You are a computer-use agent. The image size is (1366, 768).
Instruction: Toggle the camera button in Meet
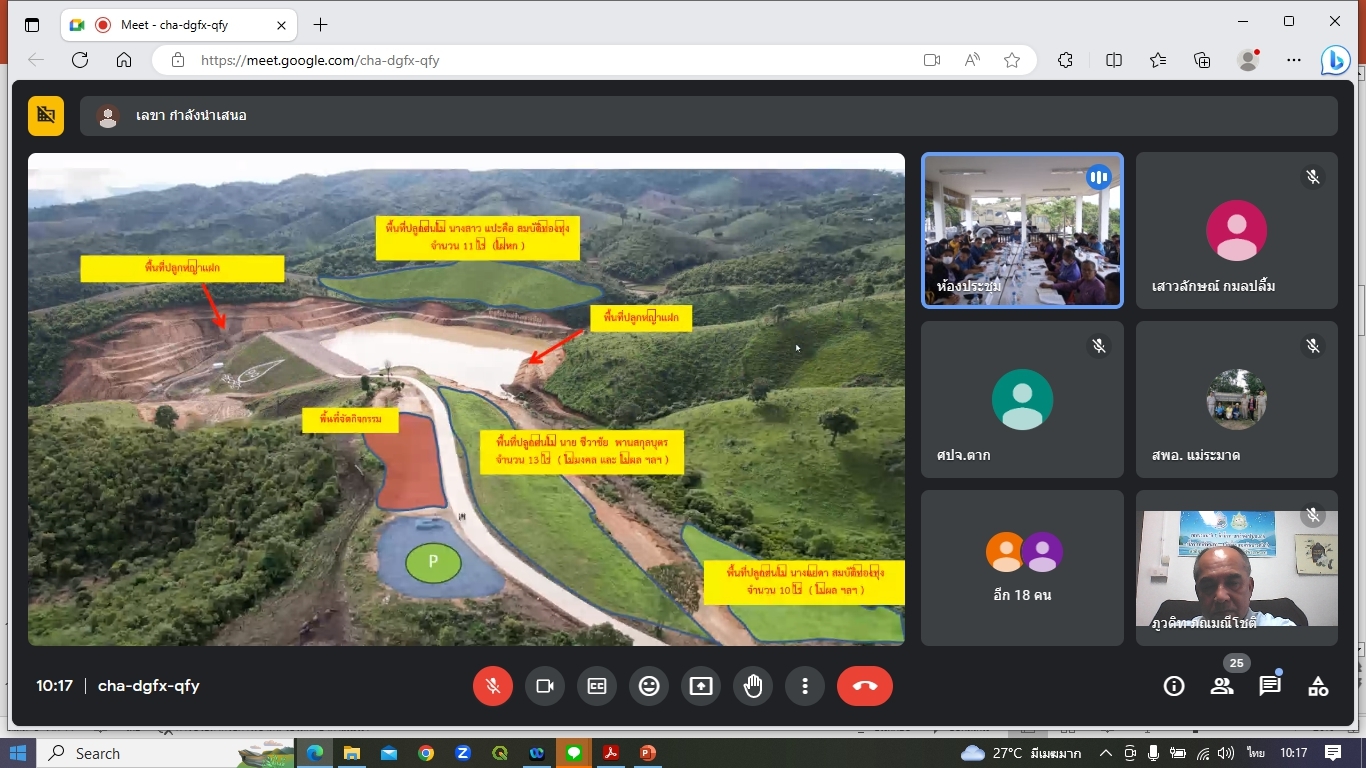(545, 686)
